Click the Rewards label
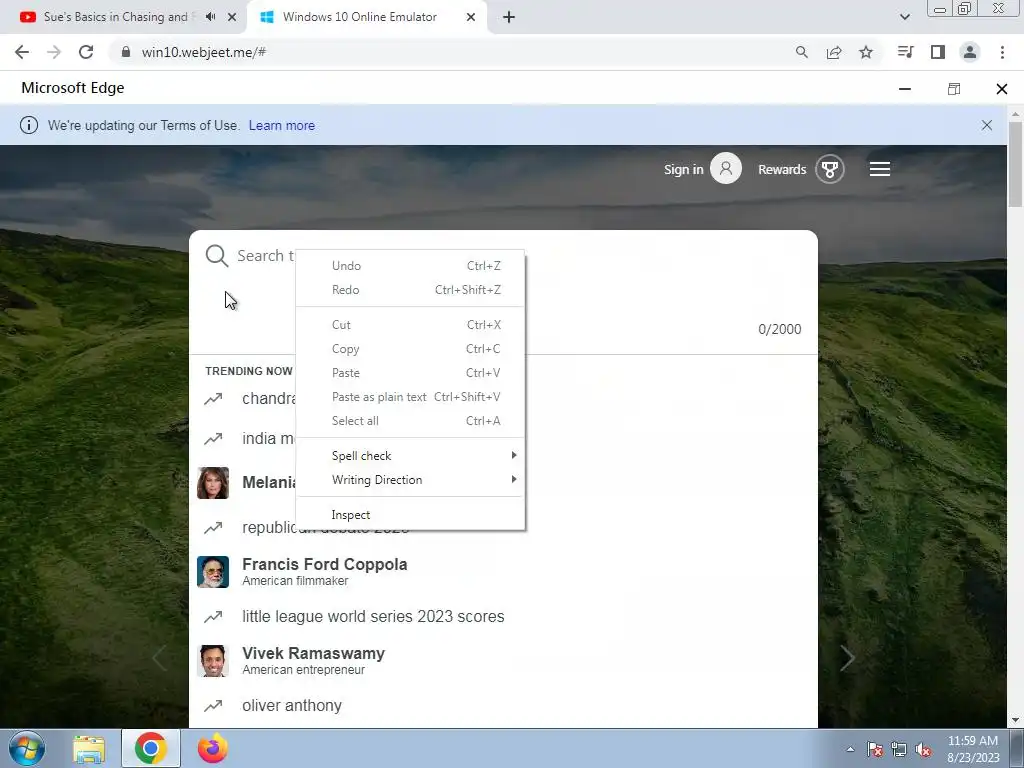 [782, 170]
